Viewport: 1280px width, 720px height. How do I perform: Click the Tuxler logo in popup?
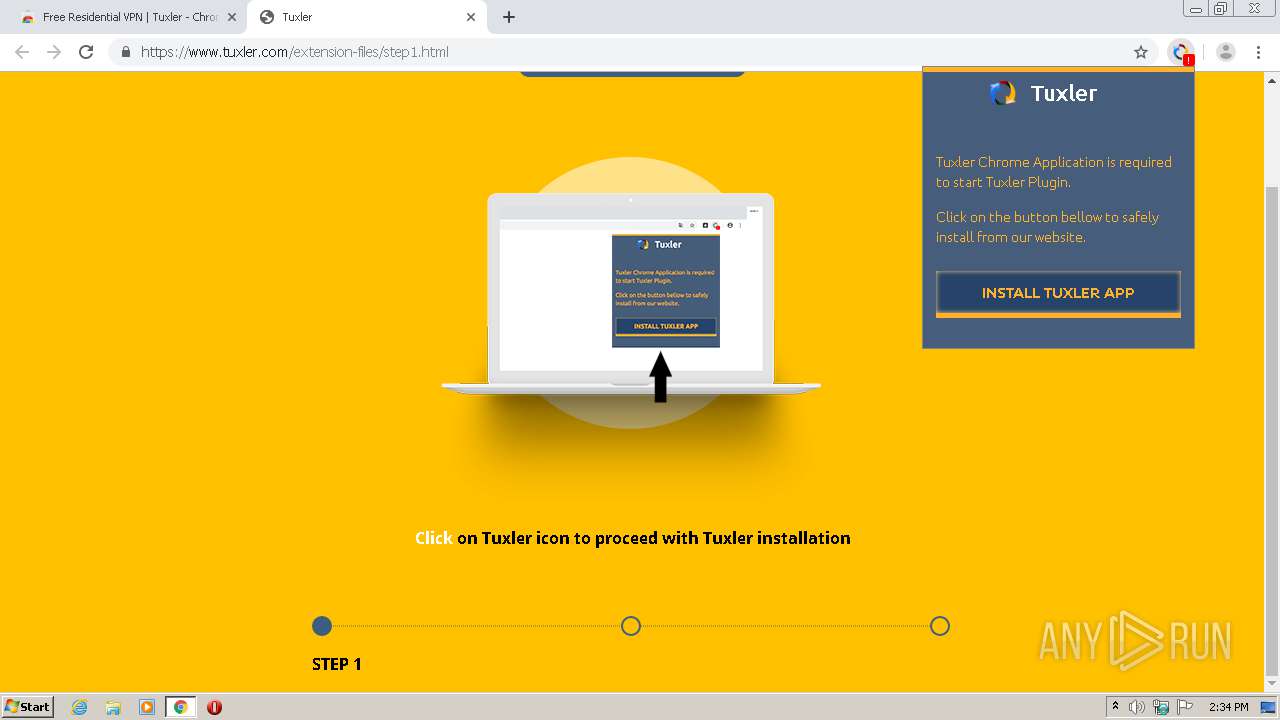point(1003,93)
